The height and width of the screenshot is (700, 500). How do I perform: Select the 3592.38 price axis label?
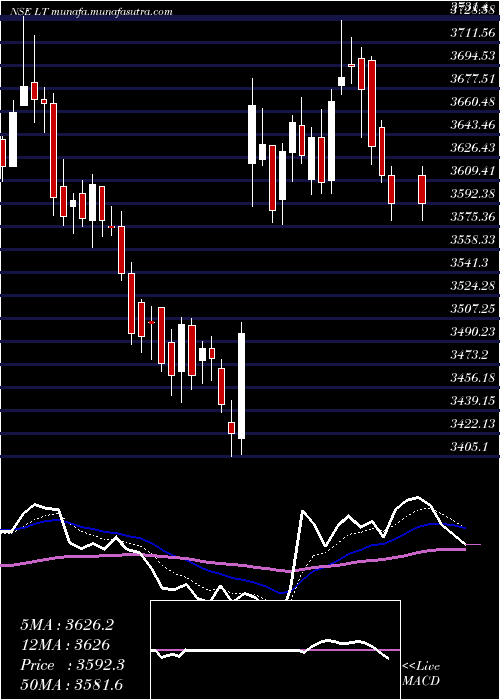coord(473,194)
